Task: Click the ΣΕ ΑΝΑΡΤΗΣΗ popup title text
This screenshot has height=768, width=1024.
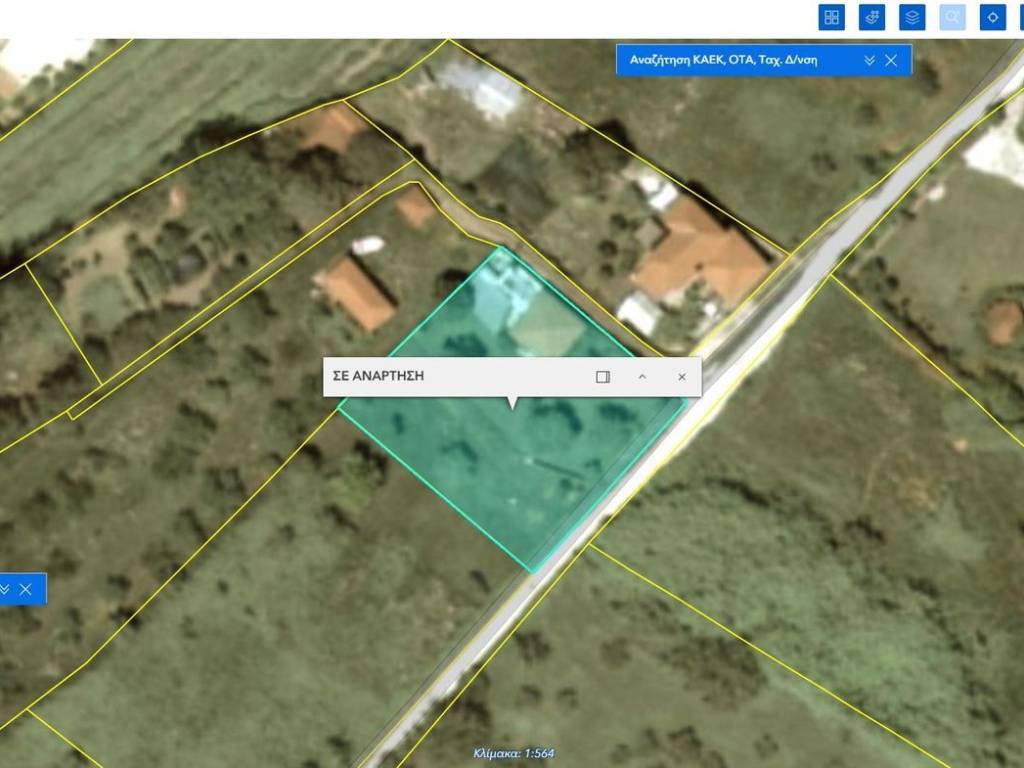Action: pyautogui.click(x=378, y=377)
